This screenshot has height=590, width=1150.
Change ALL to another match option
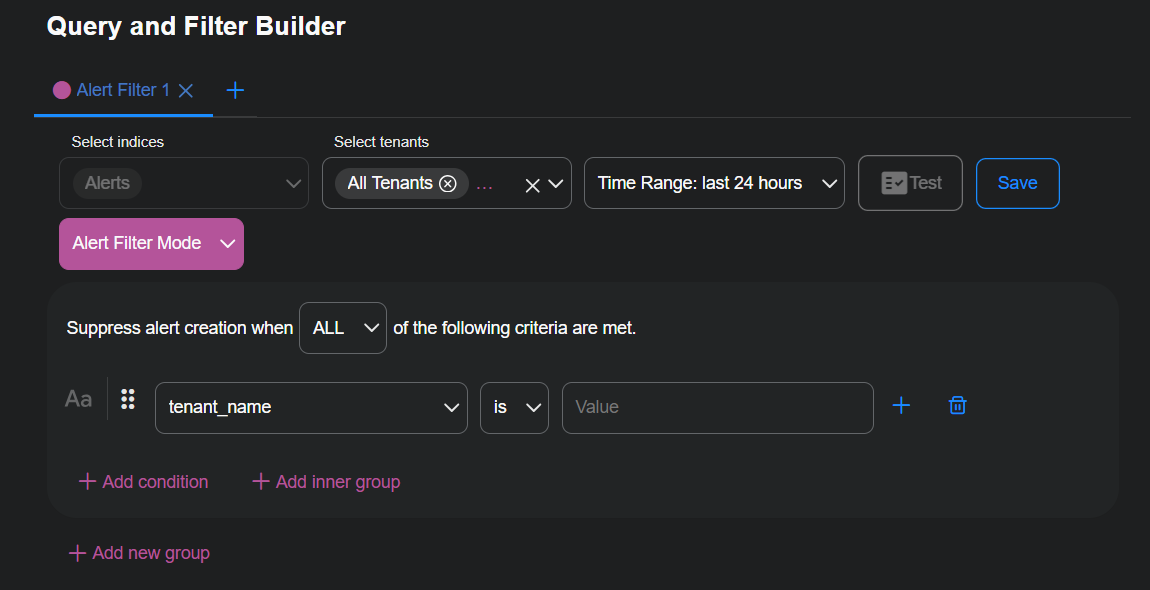coord(343,327)
